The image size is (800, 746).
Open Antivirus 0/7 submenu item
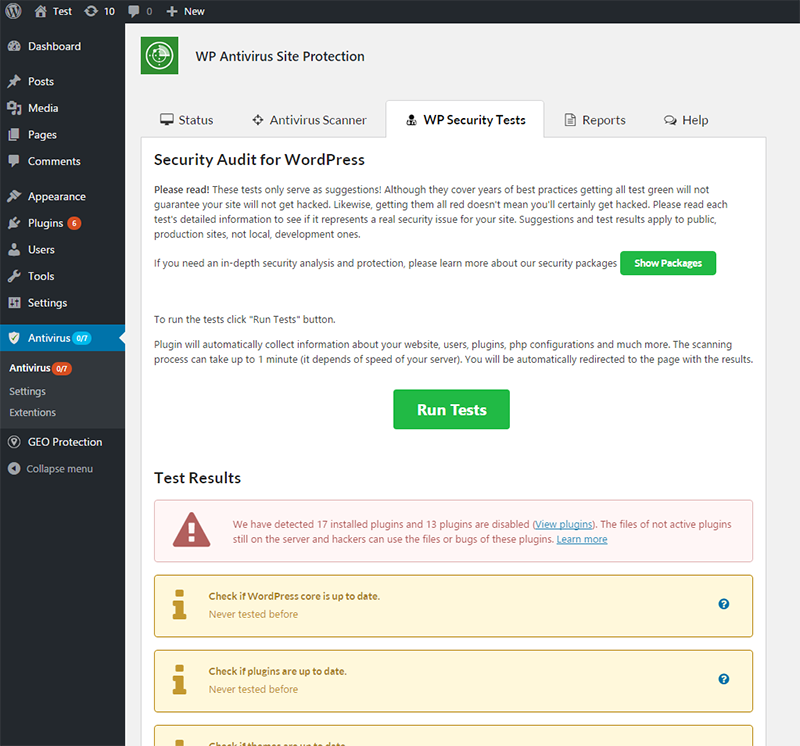[x=40, y=368]
